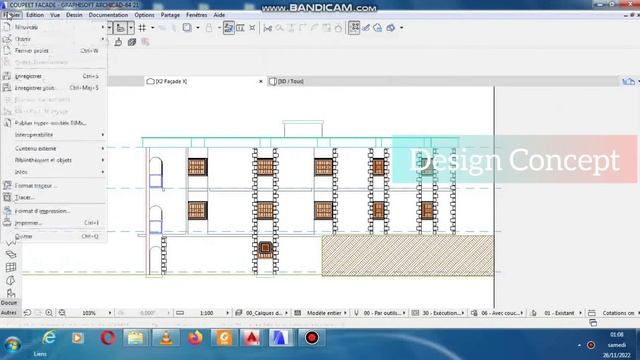Click previous zoom icon in bottom bar

(x=27, y=313)
